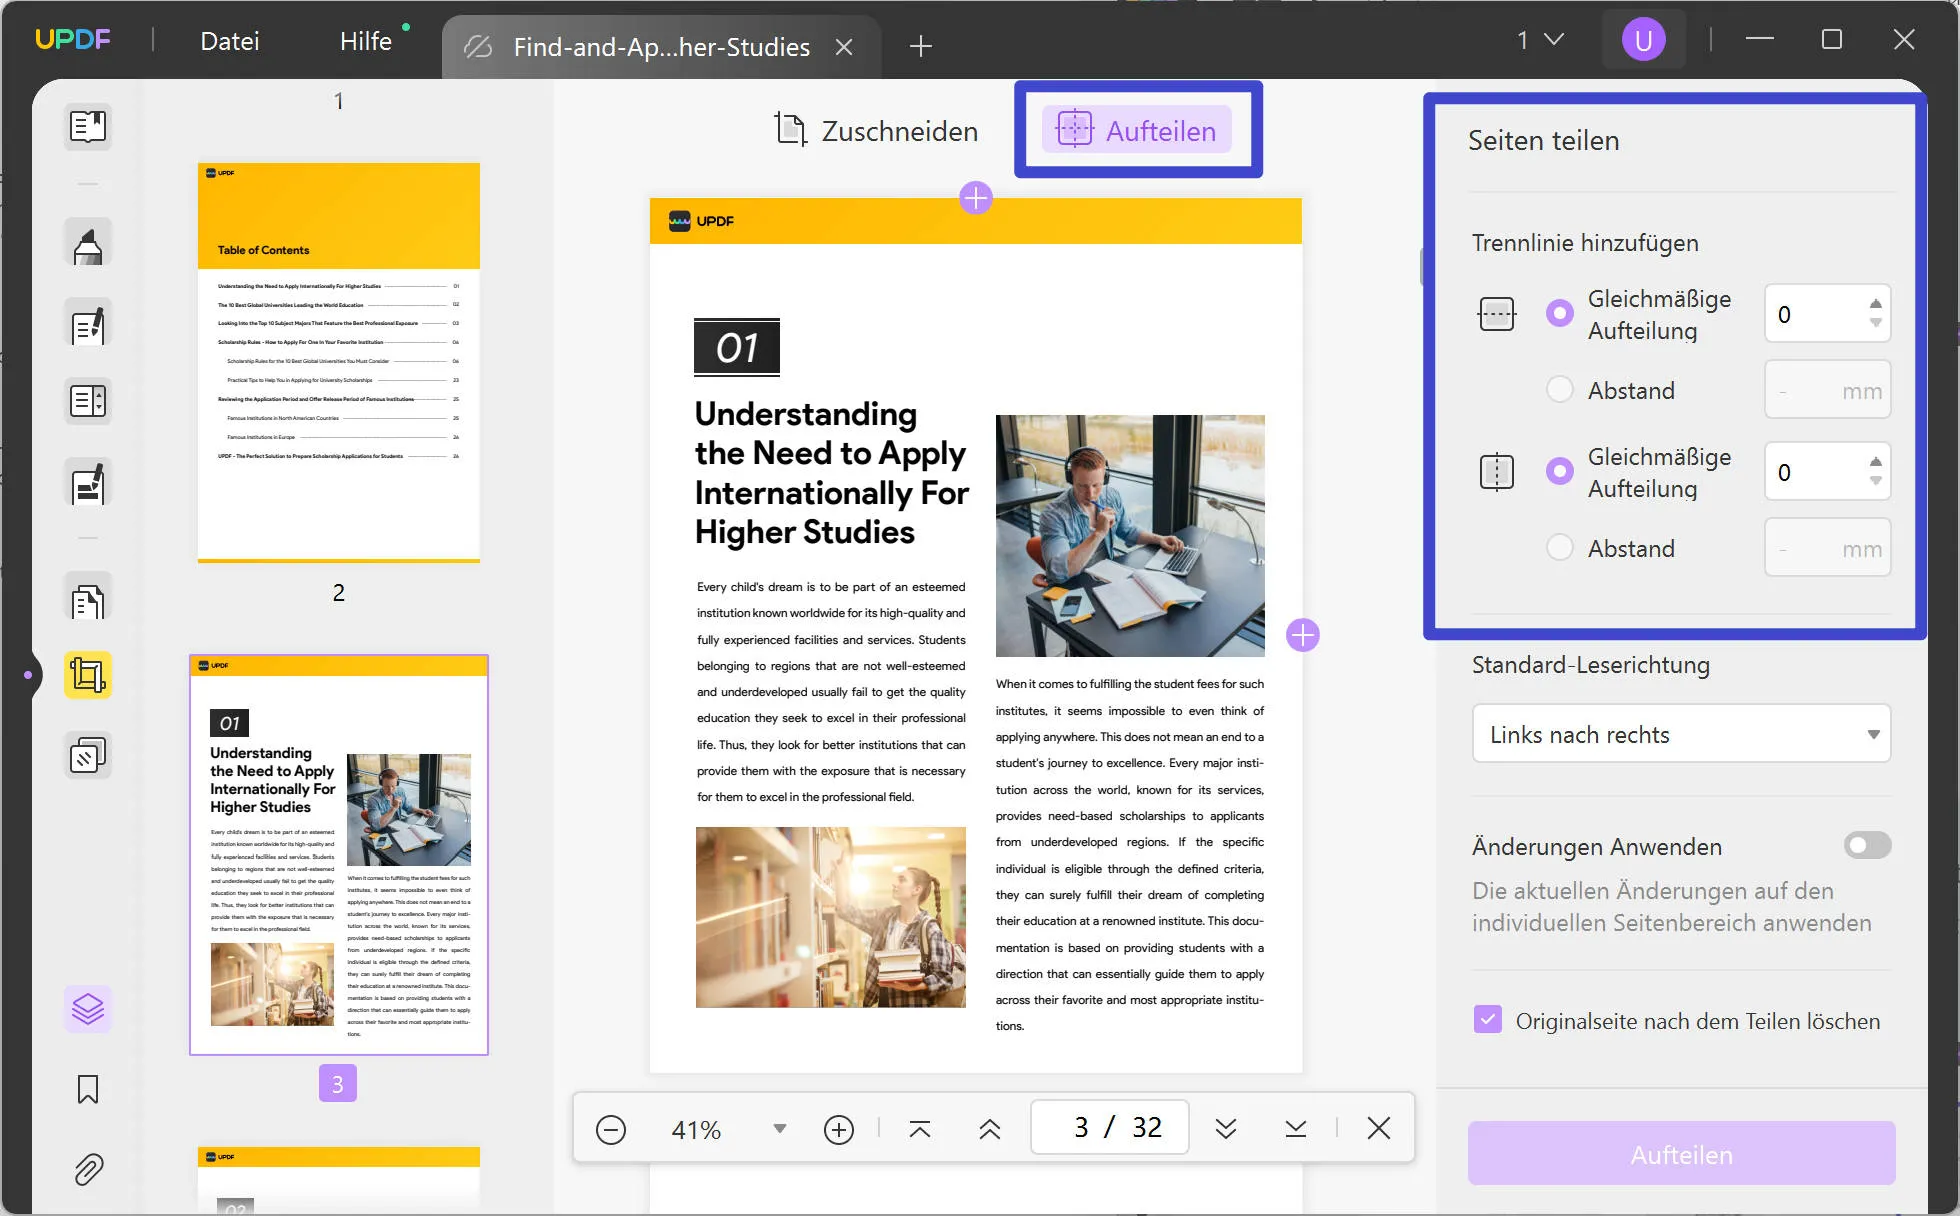Viewport: 1960px width, 1216px height.
Task: Open the window count dropdown next to 1
Action: pos(1553,40)
